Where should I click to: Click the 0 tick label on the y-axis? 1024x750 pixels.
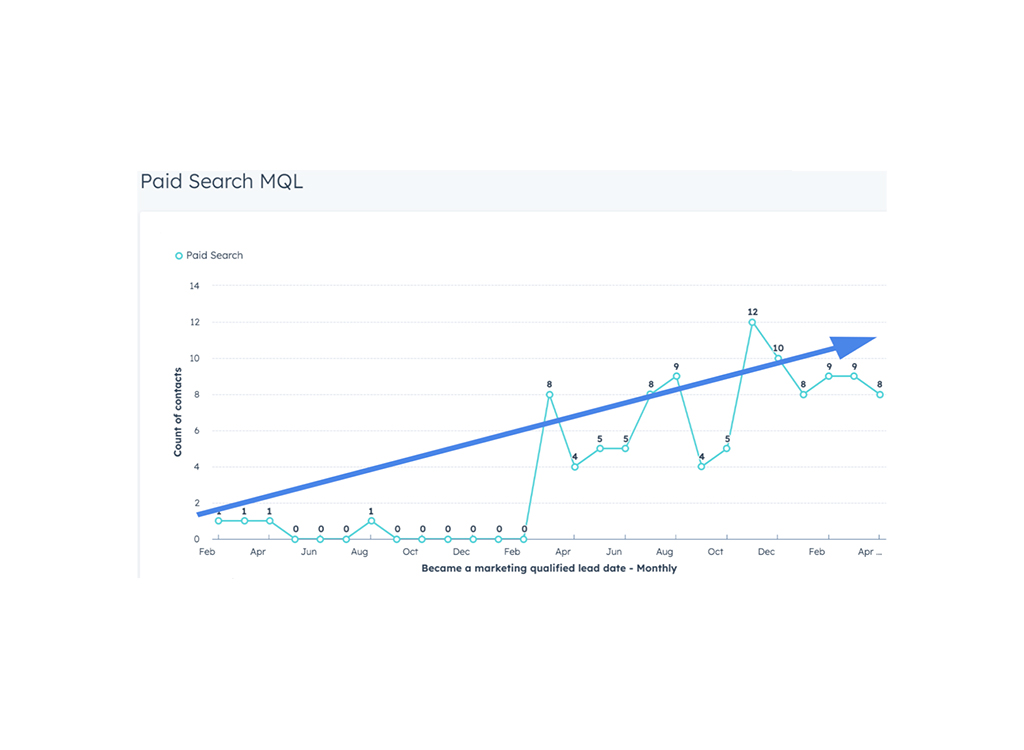click(196, 539)
